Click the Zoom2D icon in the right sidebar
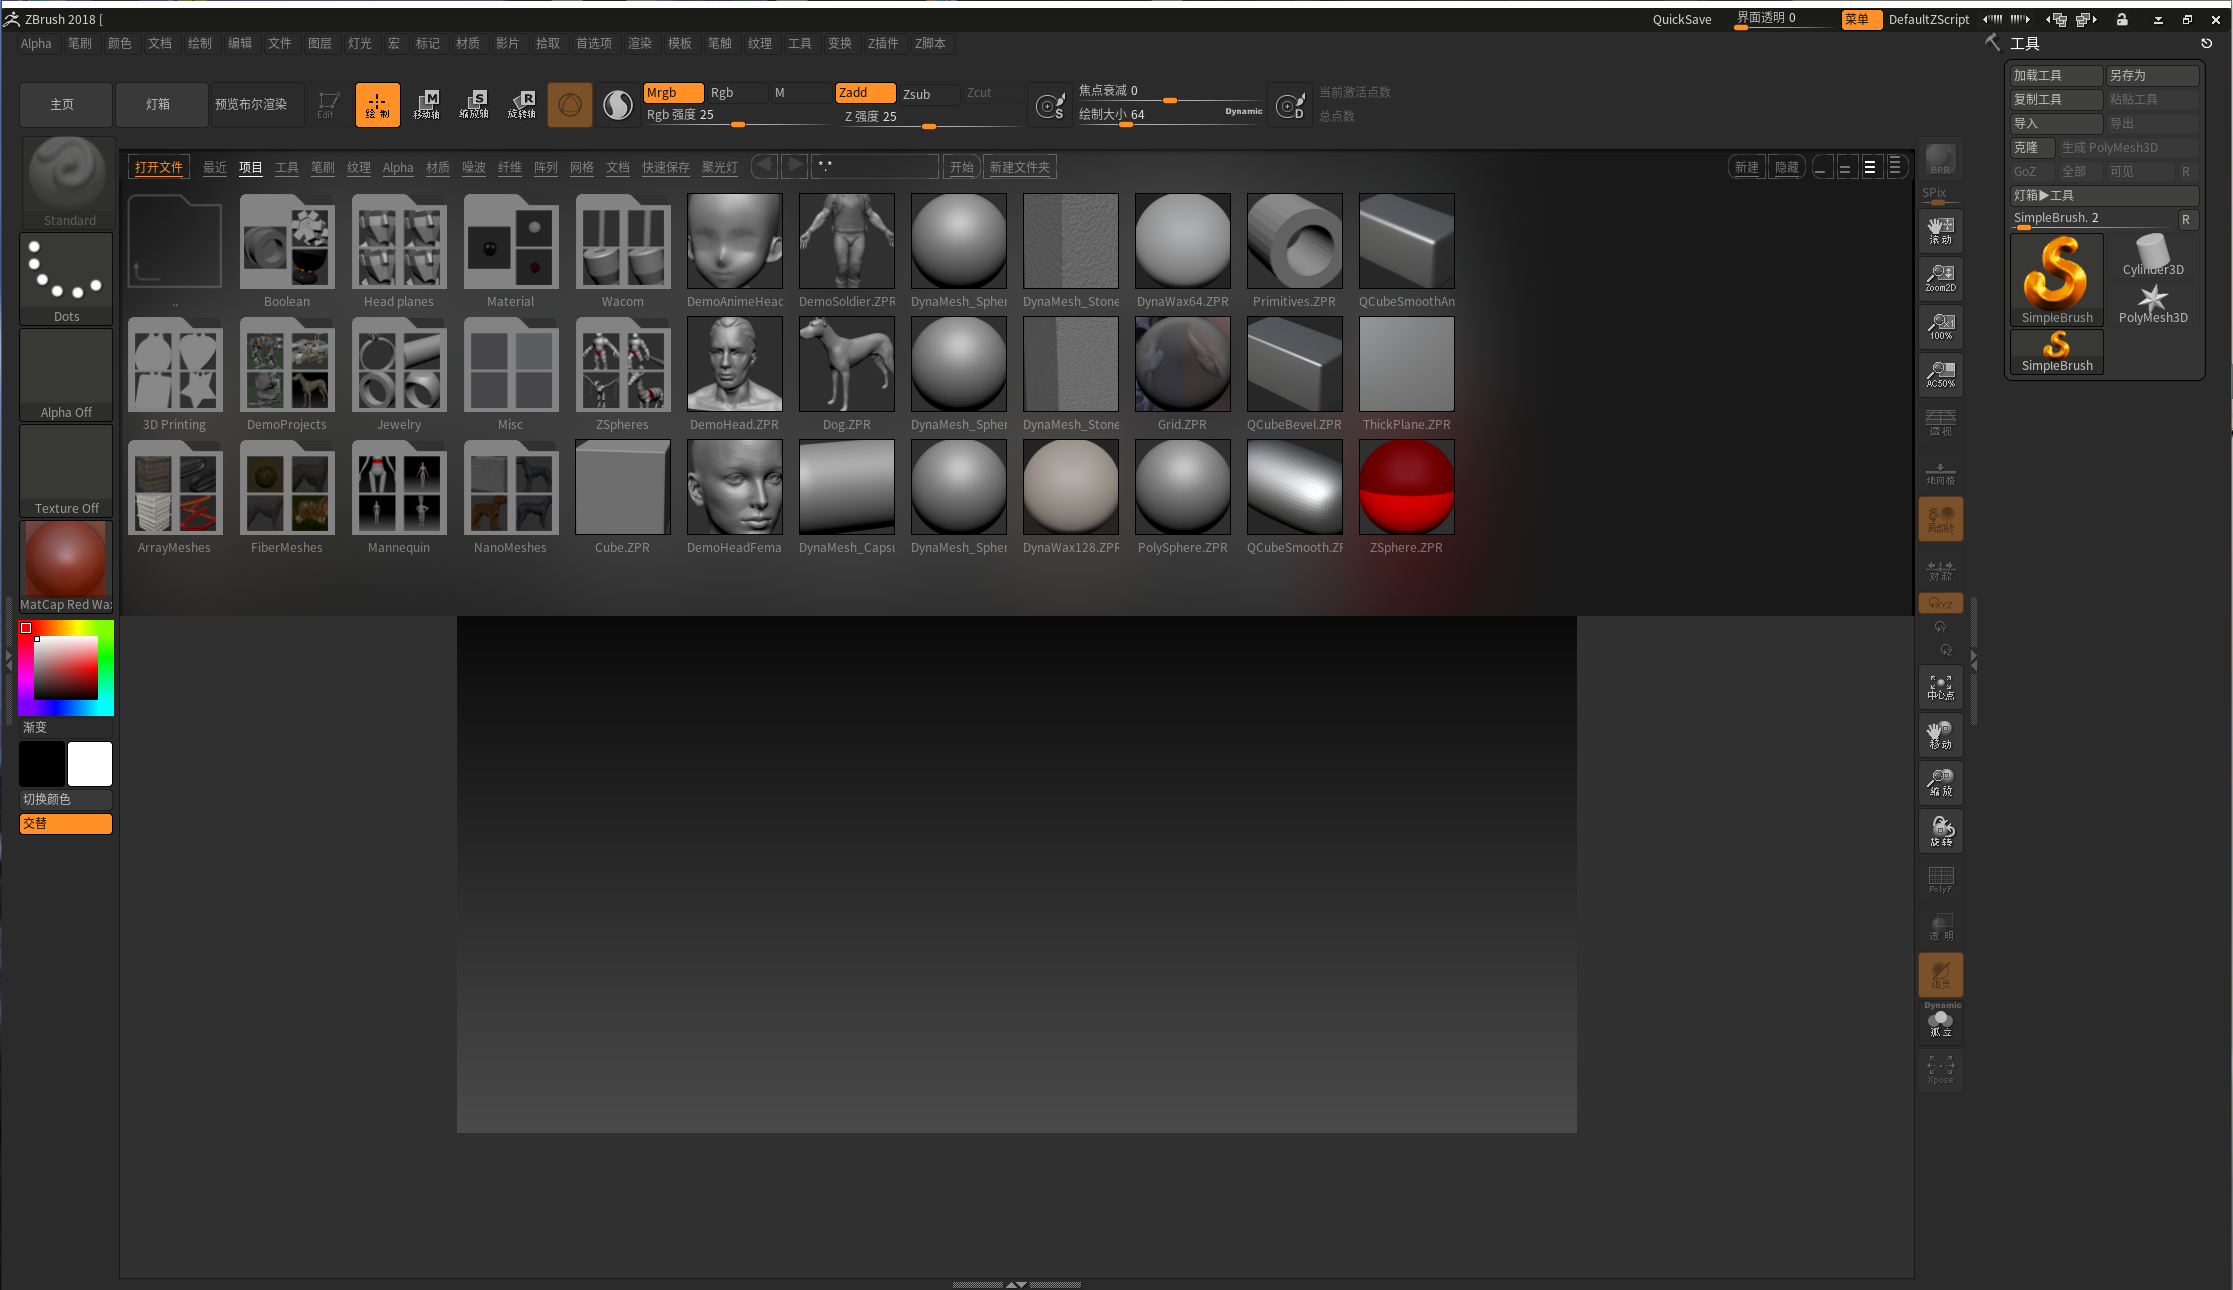This screenshot has width=2233, height=1290. point(1940,278)
